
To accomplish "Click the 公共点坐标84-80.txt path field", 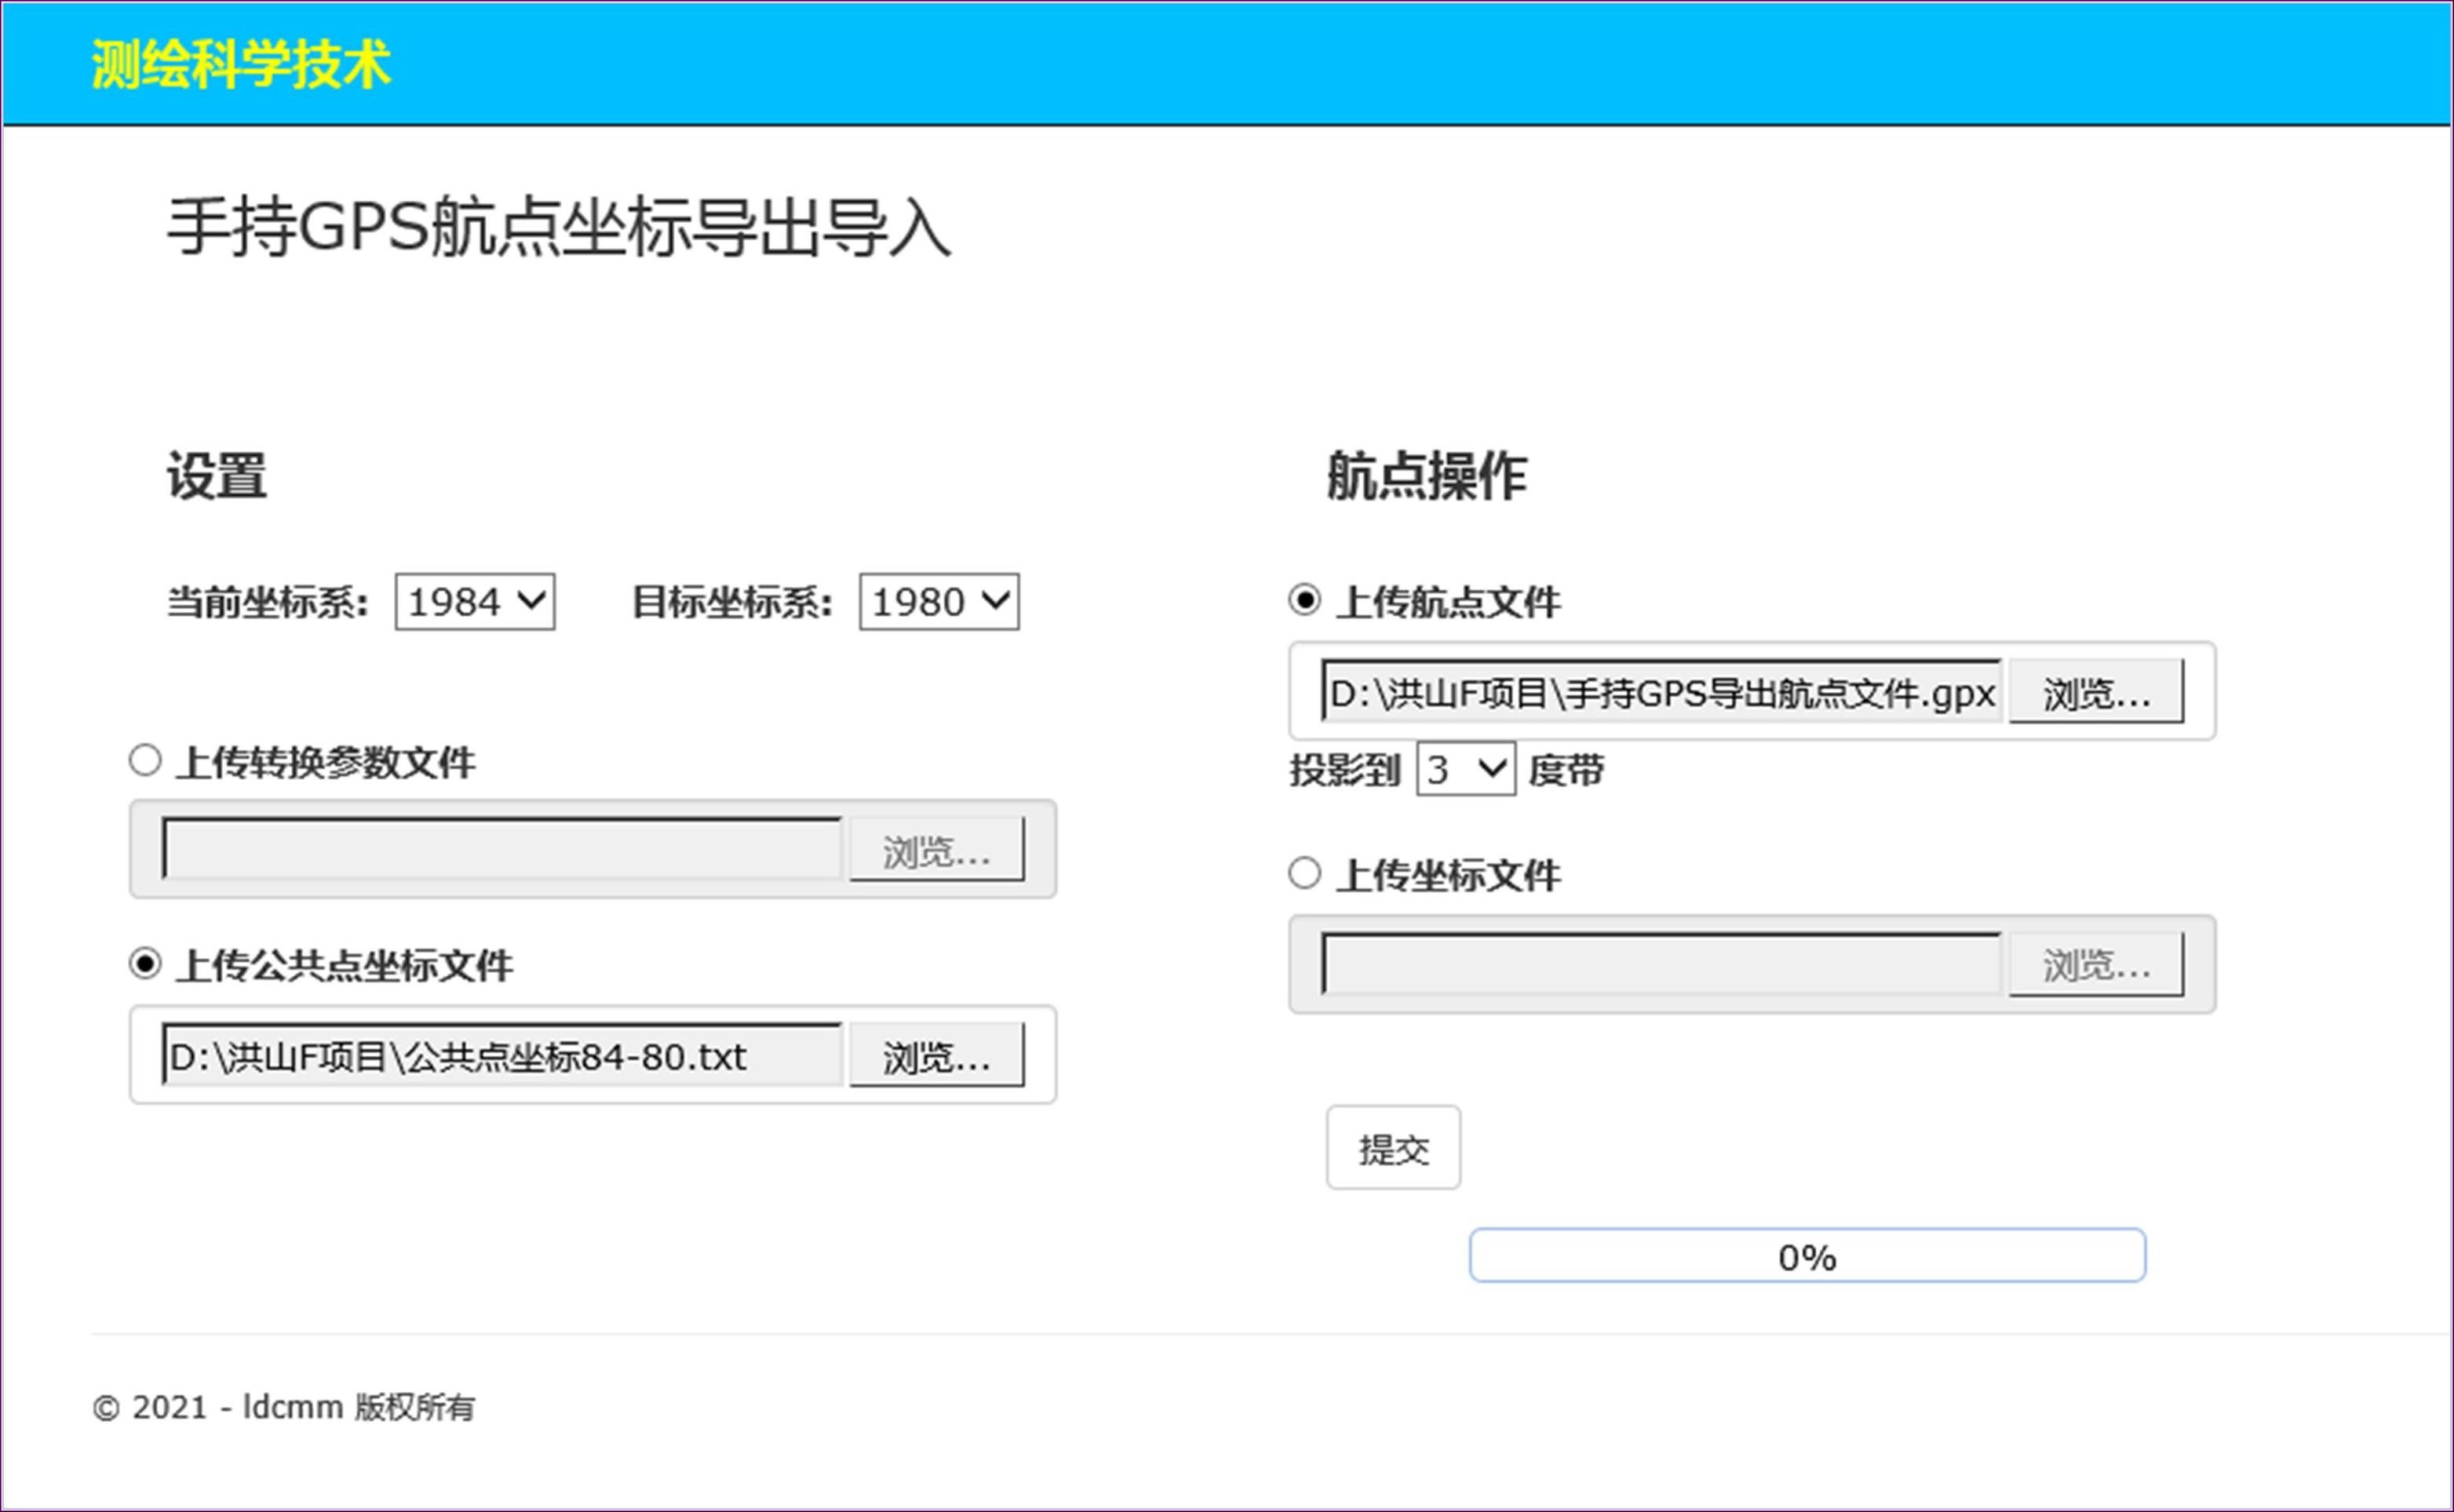I will pyautogui.click(x=500, y=1055).
